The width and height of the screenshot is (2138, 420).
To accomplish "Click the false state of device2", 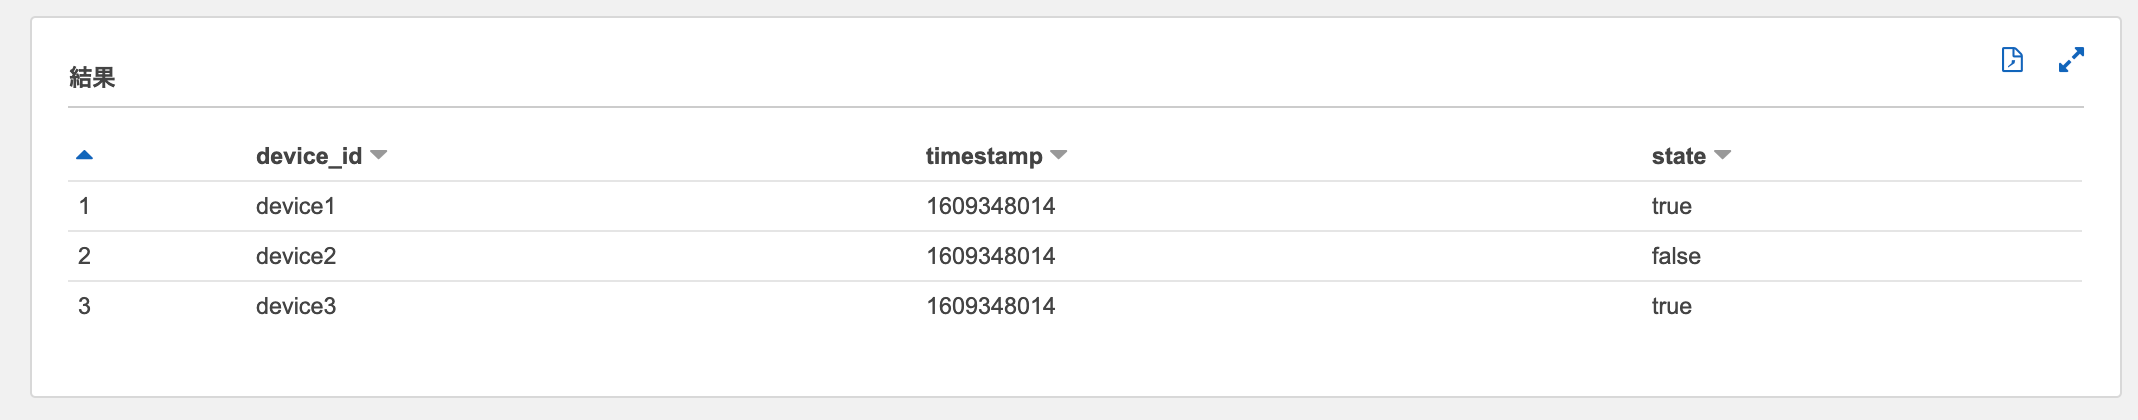I will [x=1675, y=256].
